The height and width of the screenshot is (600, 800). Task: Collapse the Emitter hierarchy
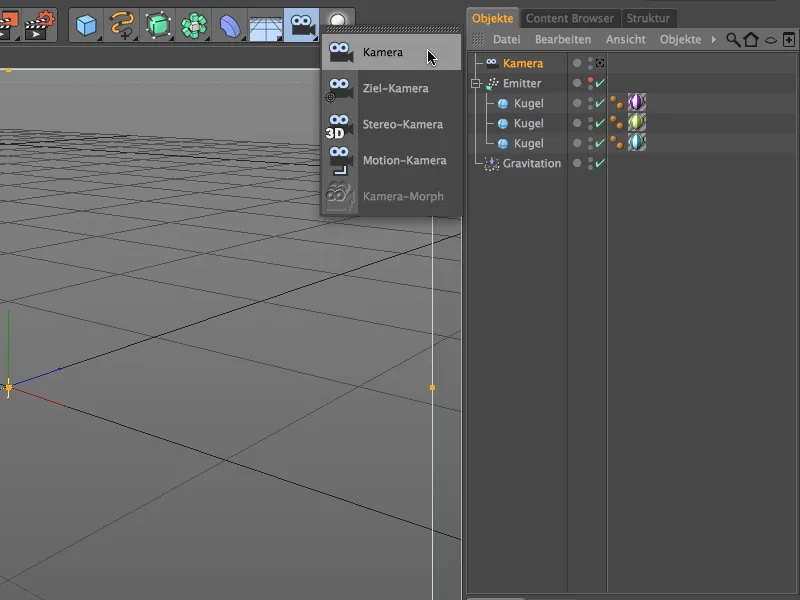point(478,83)
